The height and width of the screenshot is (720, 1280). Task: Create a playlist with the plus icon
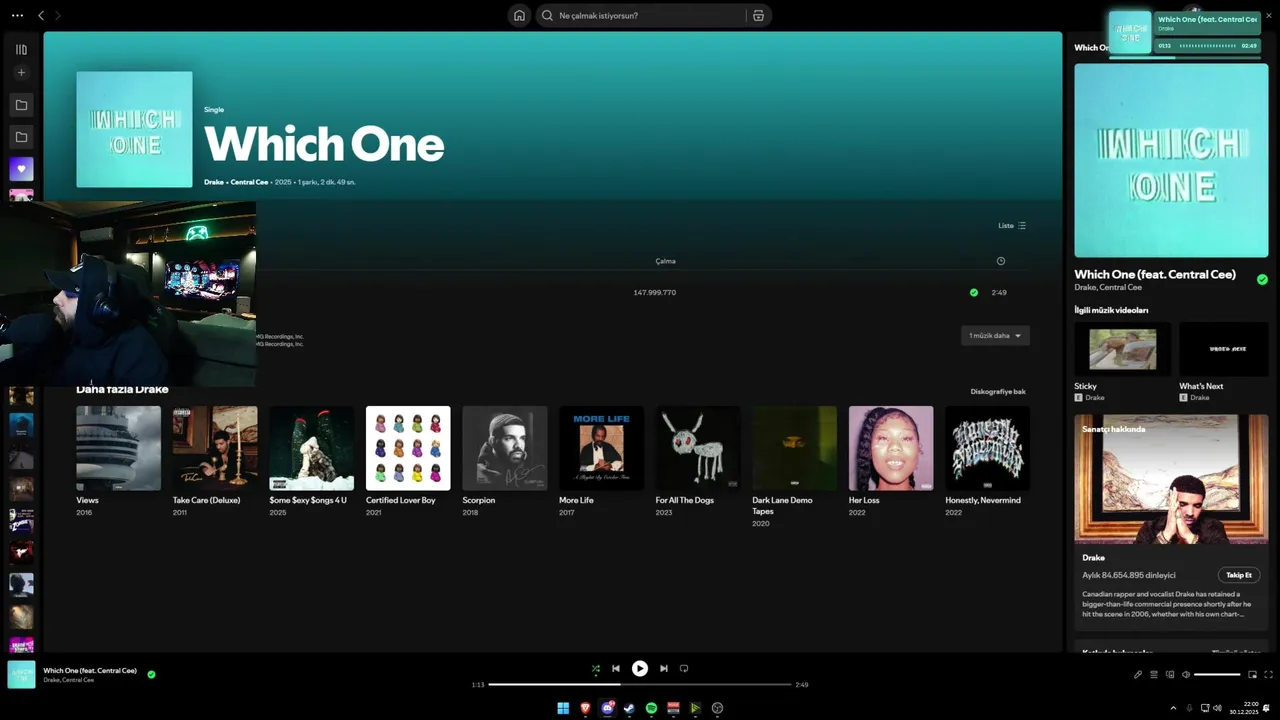click(x=21, y=73)
